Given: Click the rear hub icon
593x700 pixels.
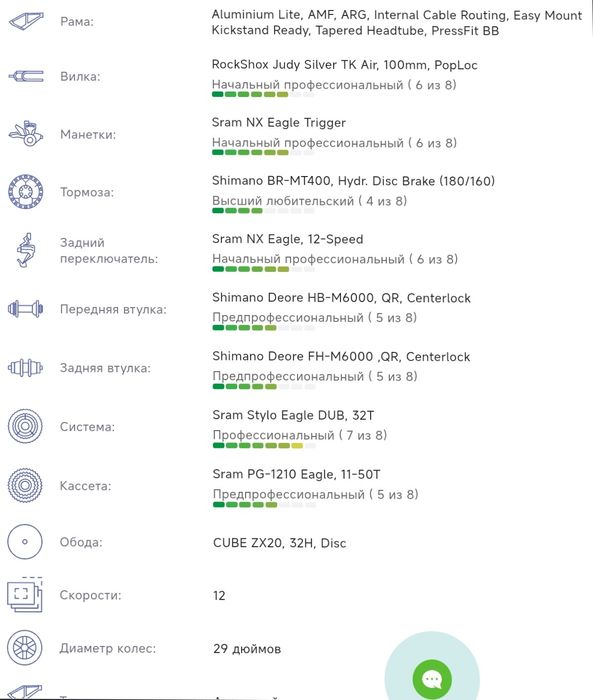Looking at the screenshot, I should coord(25,367).
